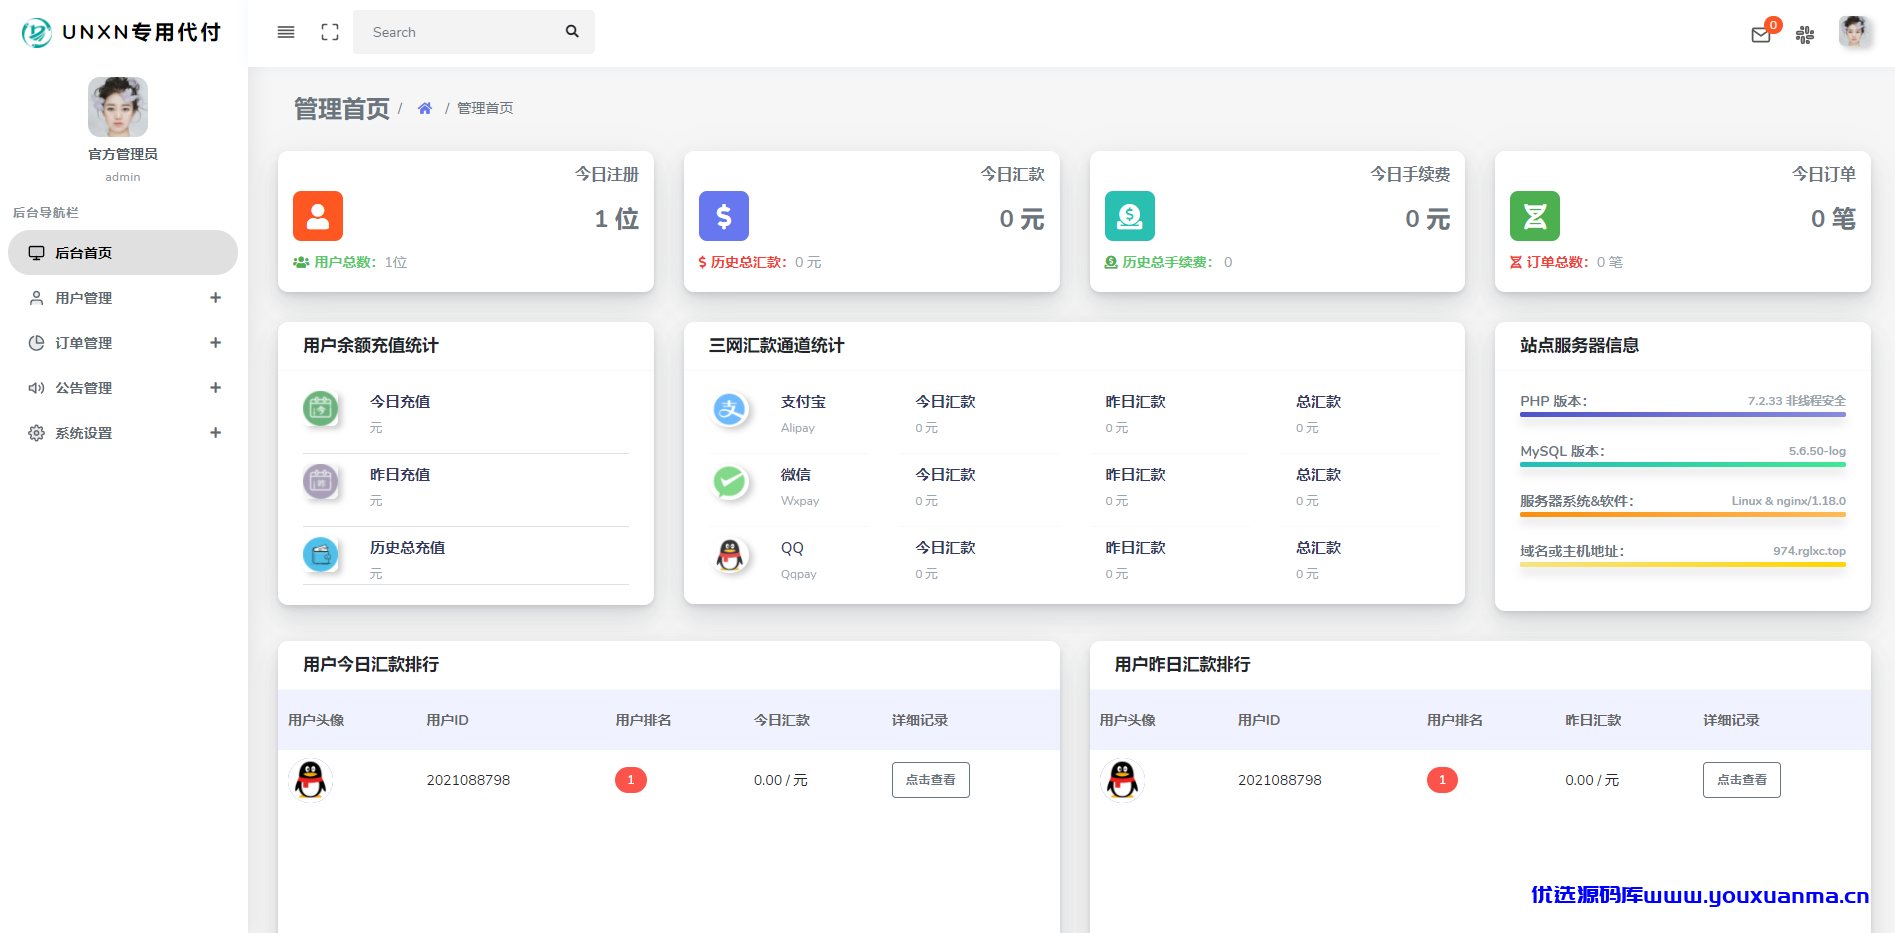
Task: Click the QQ avatar in 用户昨日汇款排行 table
Action: [x=1122, y=780]
